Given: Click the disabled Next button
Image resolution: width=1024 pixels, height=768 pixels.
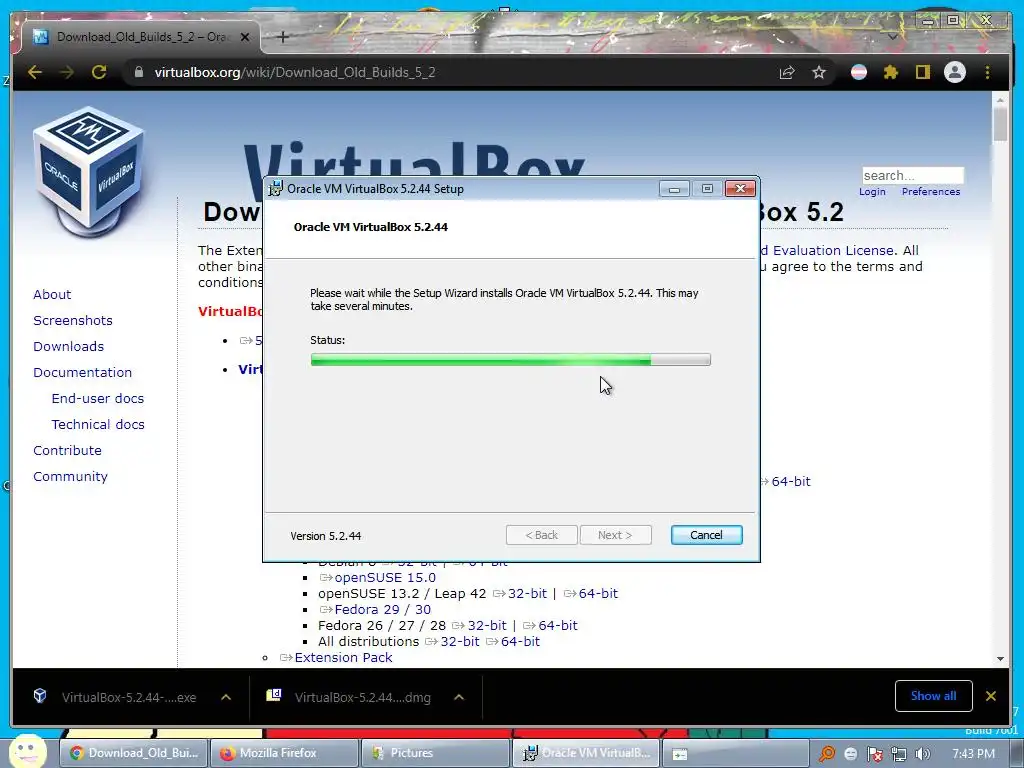Looking at the screenshot, I should pyautogui.click(x=615, y=535).
